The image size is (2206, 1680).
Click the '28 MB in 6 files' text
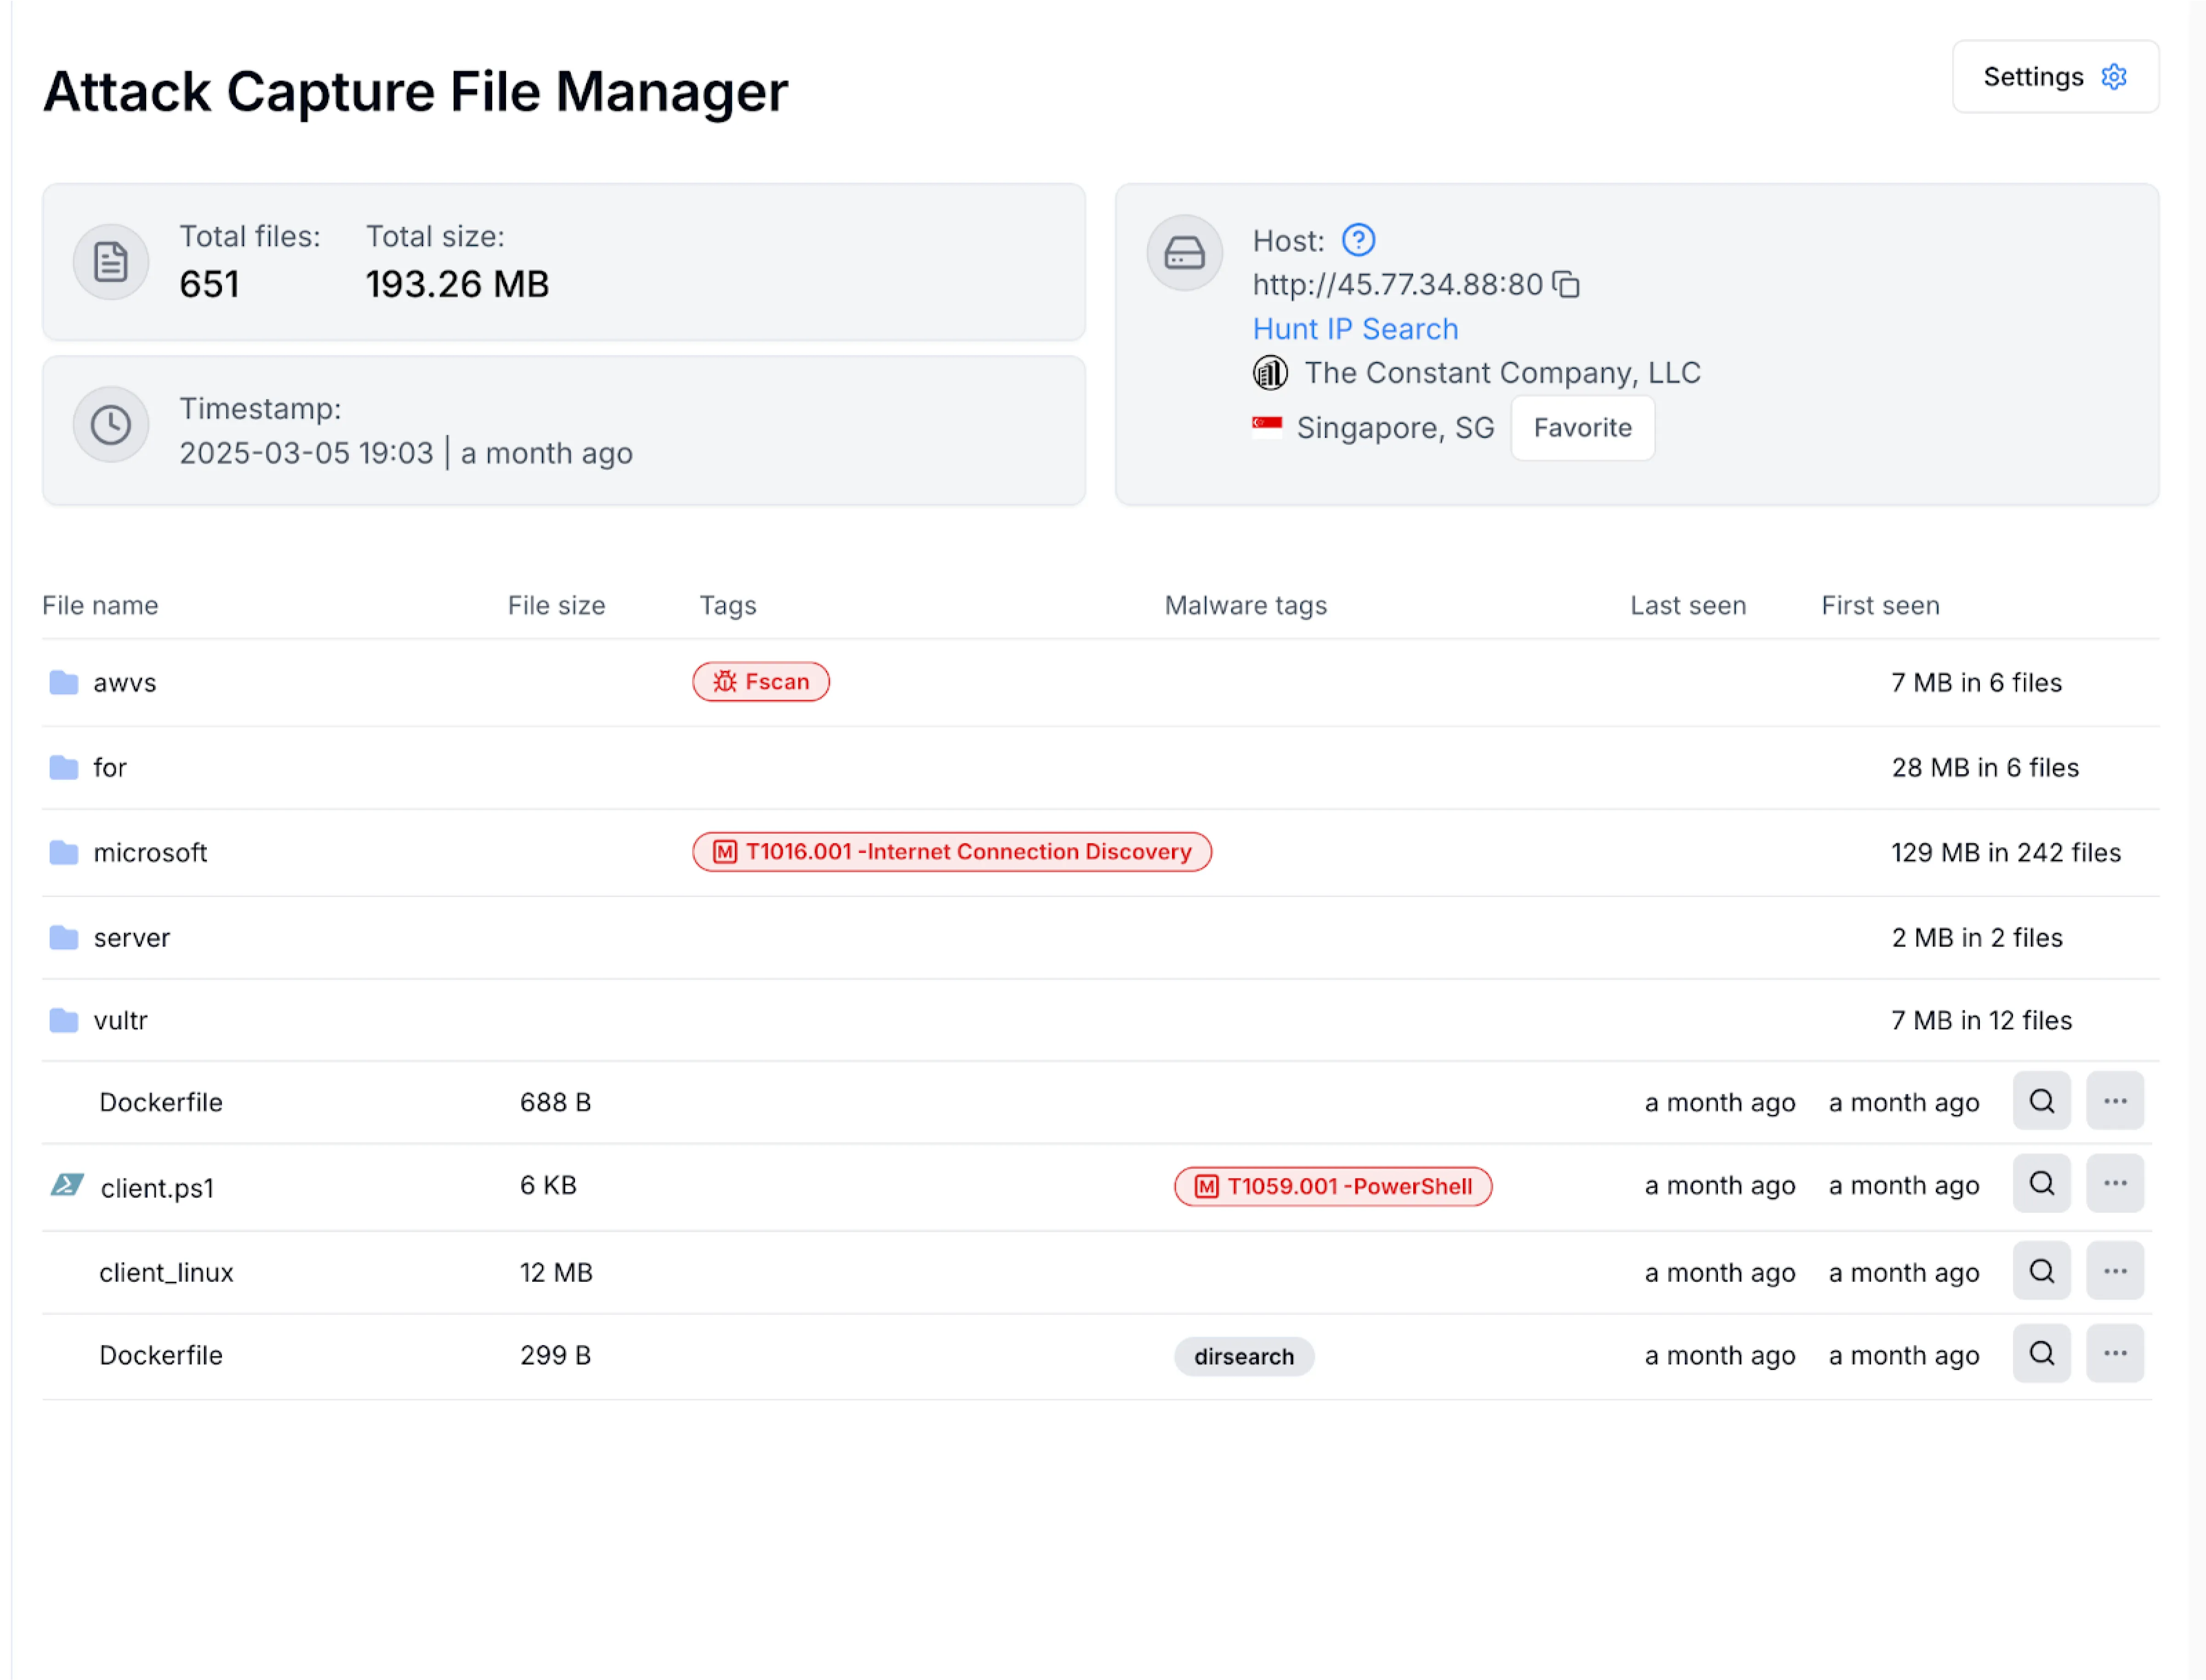[x=1985, y=768]
